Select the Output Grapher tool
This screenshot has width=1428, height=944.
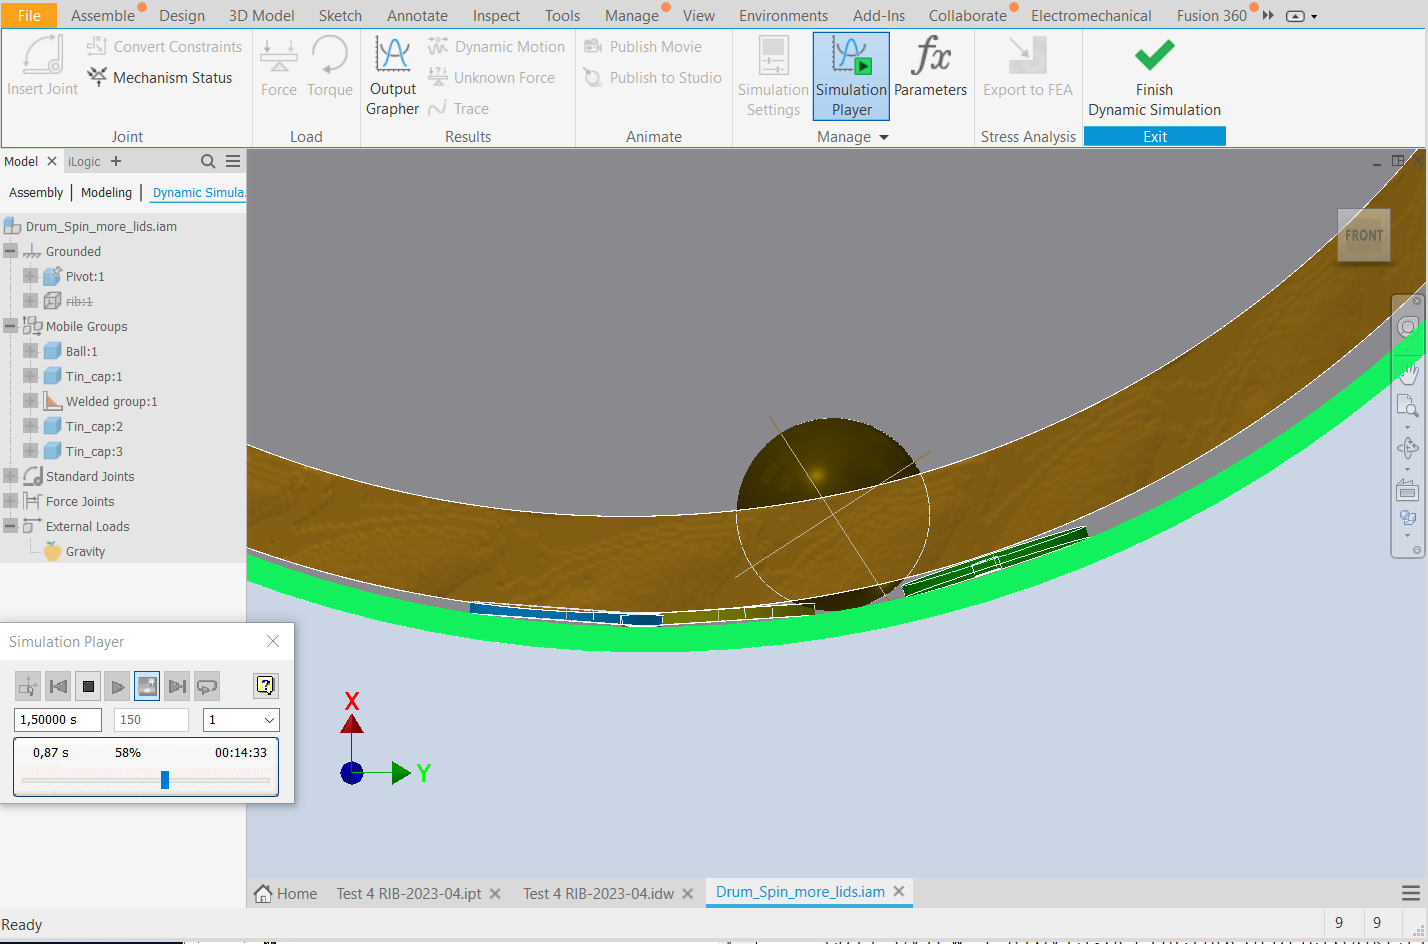click(392, 75)
